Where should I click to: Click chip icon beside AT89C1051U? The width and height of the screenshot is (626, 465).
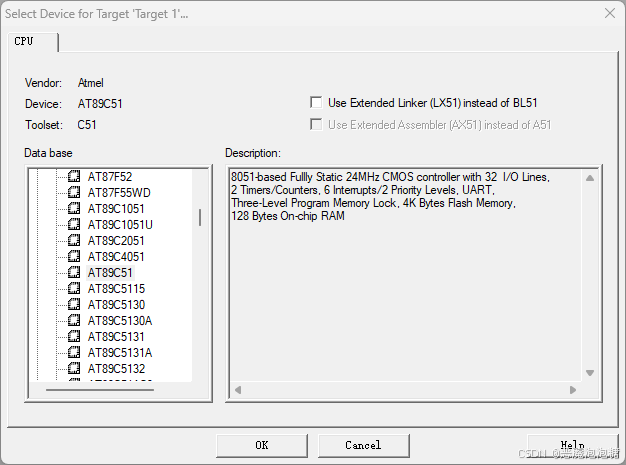[x=74, y=224]
